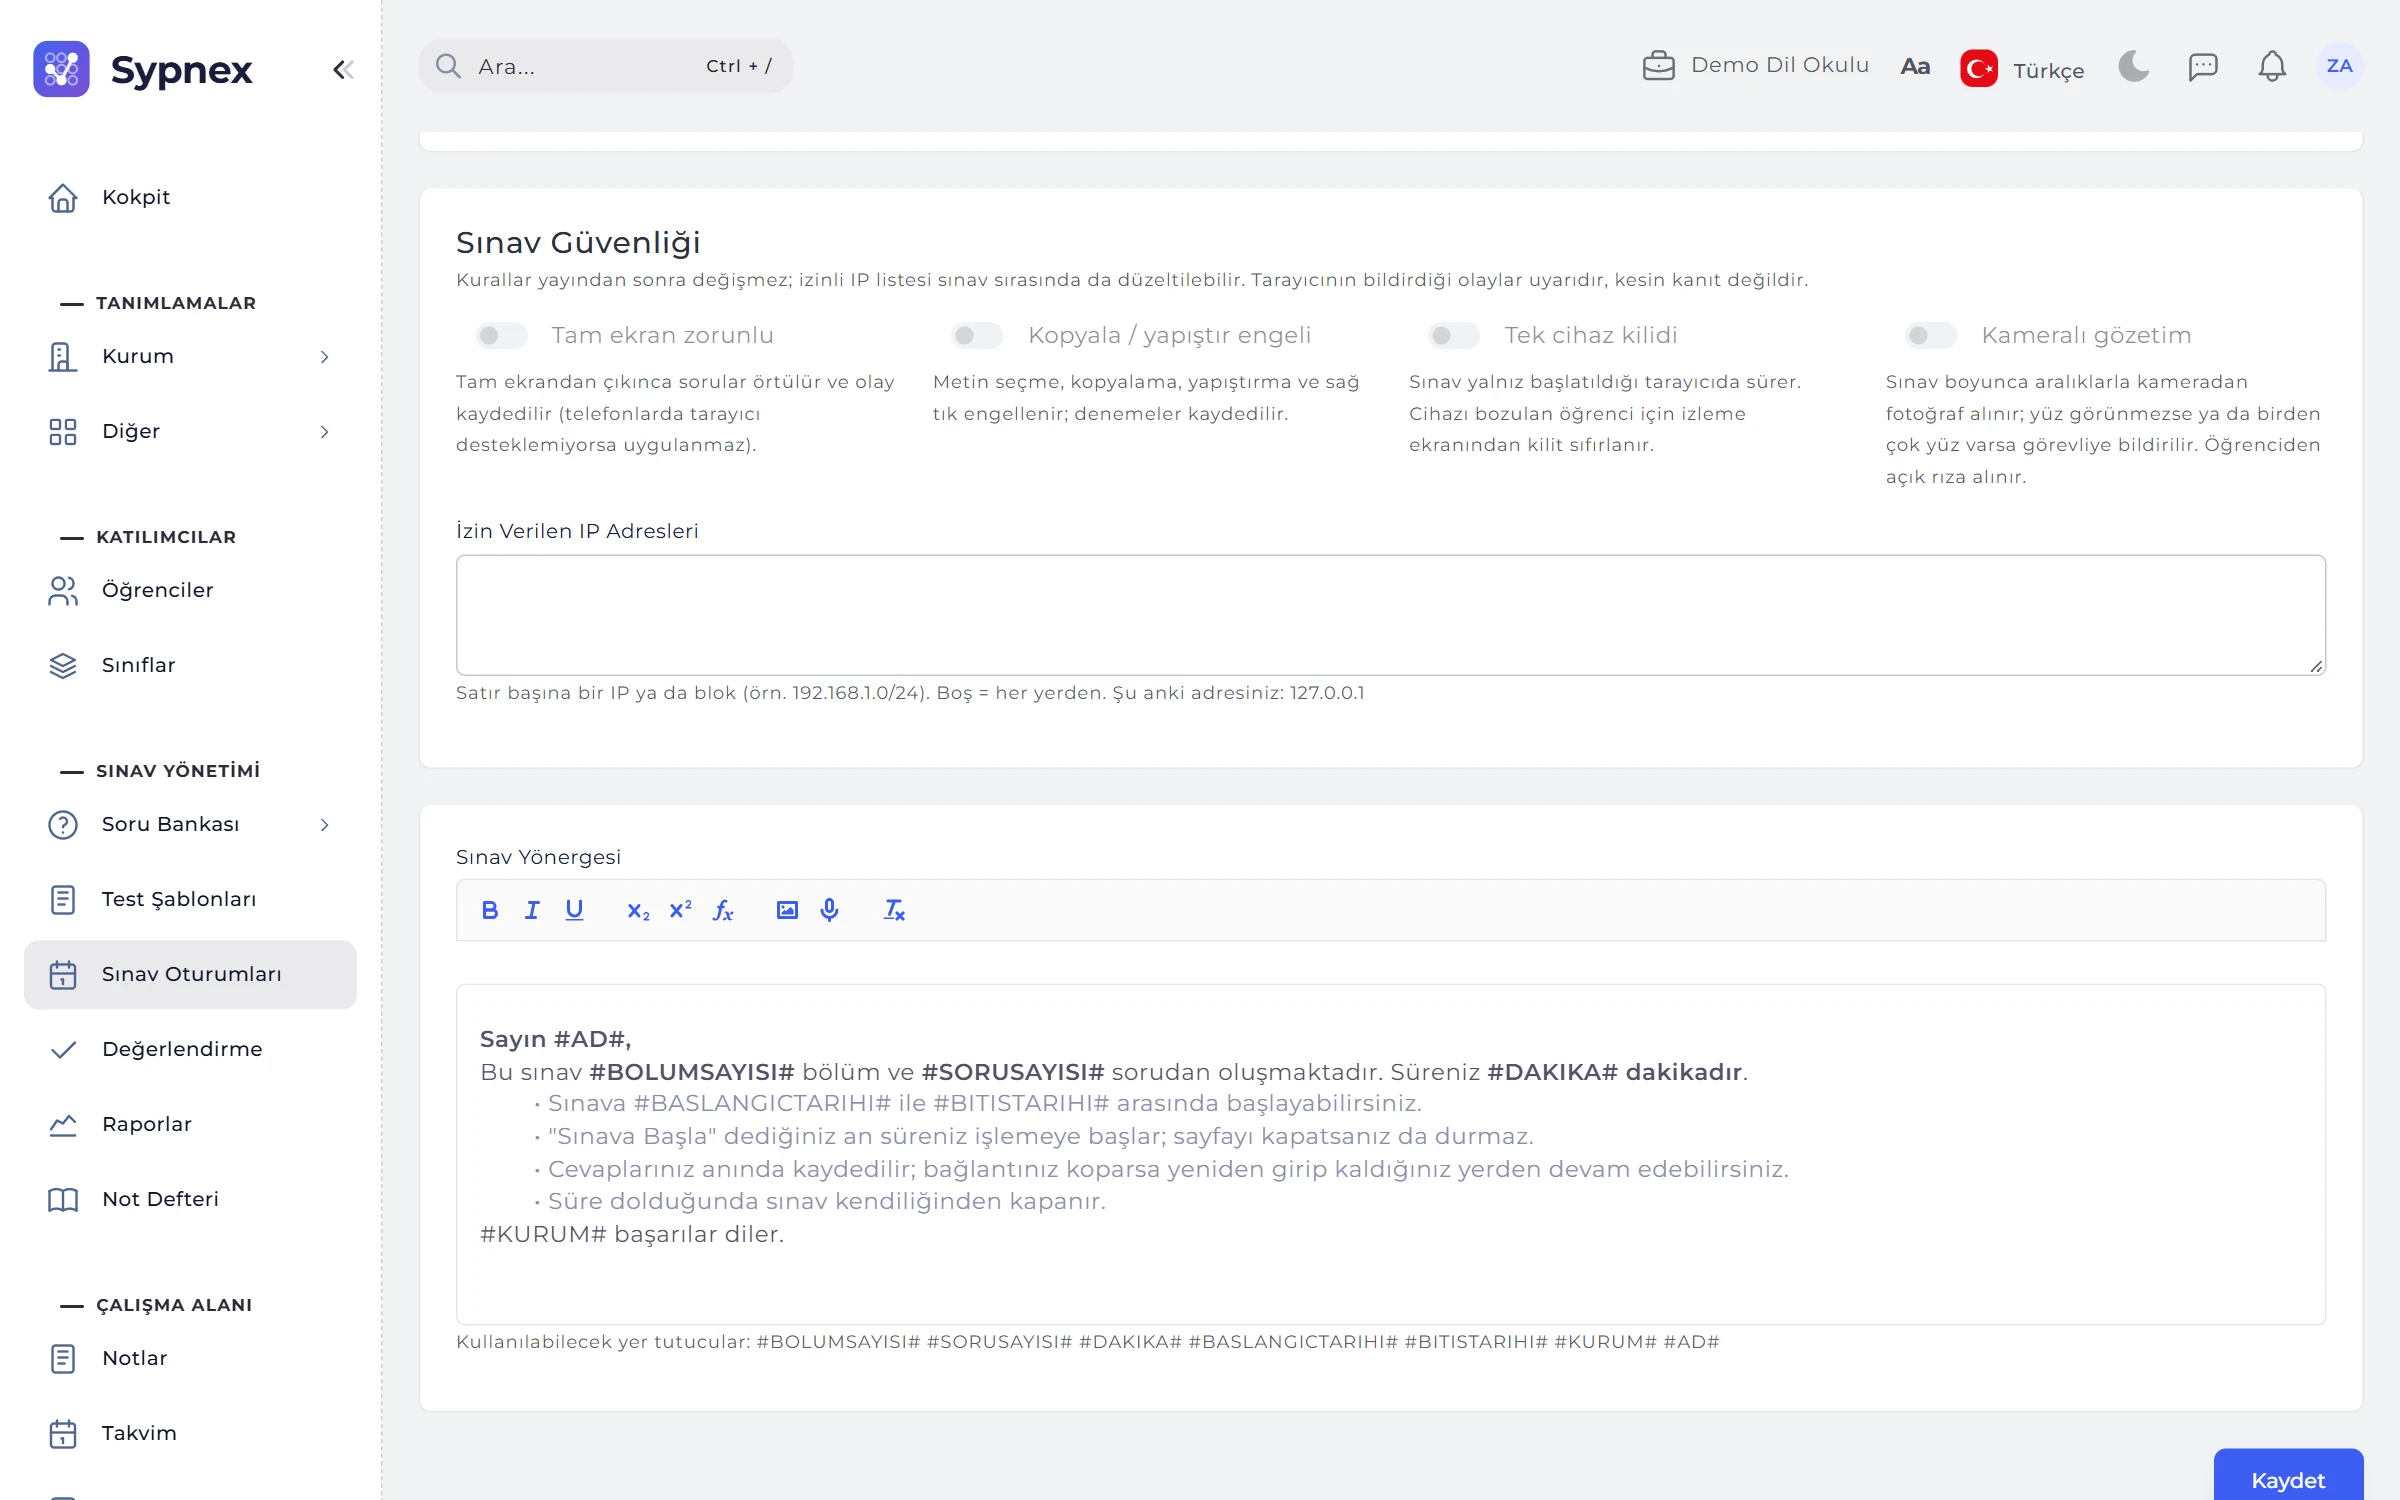Toggle the Kameralı gözetim switch
The width and height of the screenshot is (2400, 1500).
click(x=1931, y=335)
